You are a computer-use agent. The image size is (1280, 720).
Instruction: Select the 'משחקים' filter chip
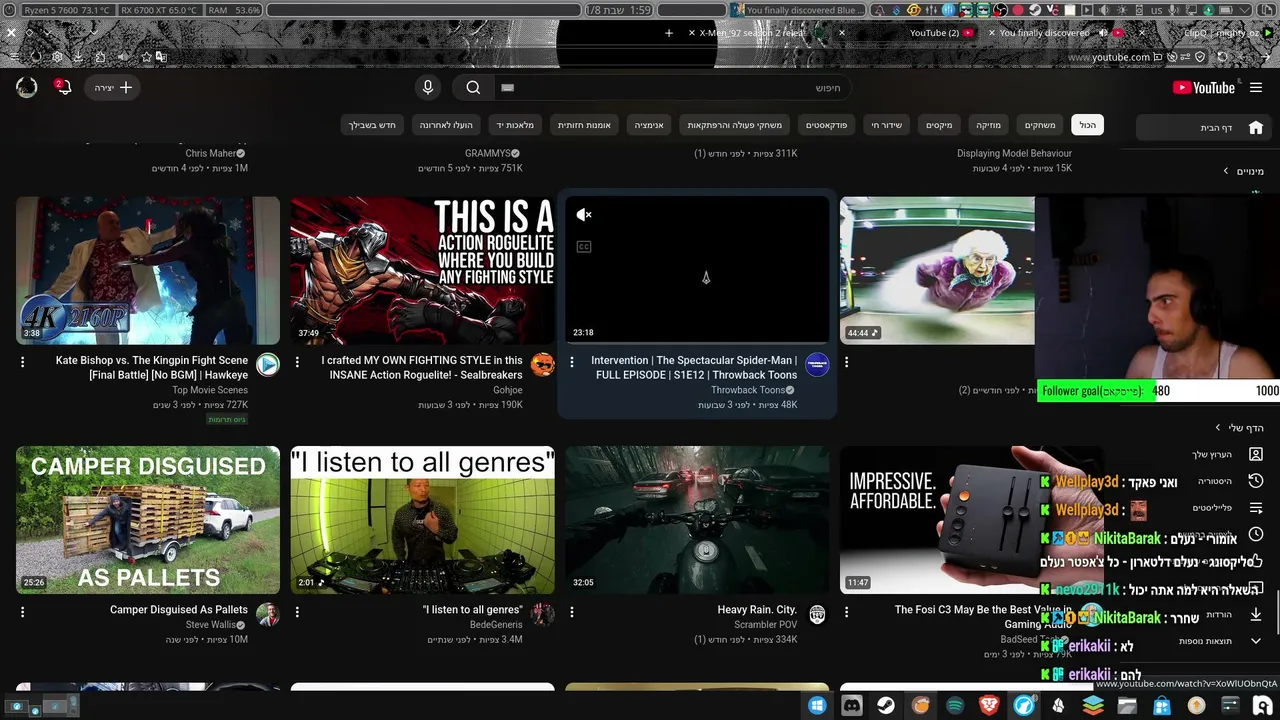[1040, 125]
